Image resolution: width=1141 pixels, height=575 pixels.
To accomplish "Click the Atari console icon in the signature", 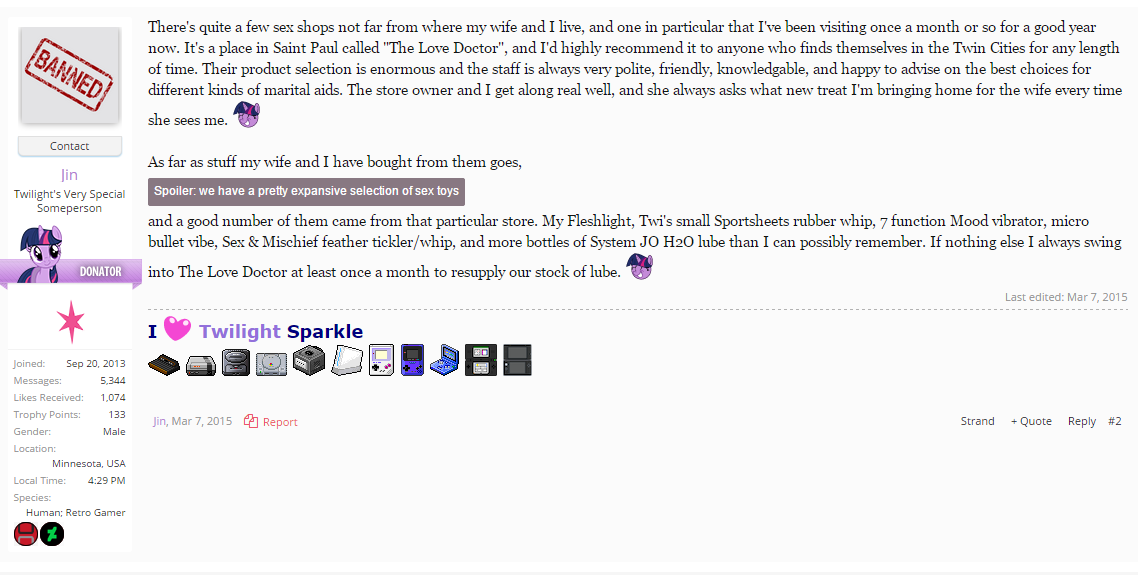I will (164, 364).
